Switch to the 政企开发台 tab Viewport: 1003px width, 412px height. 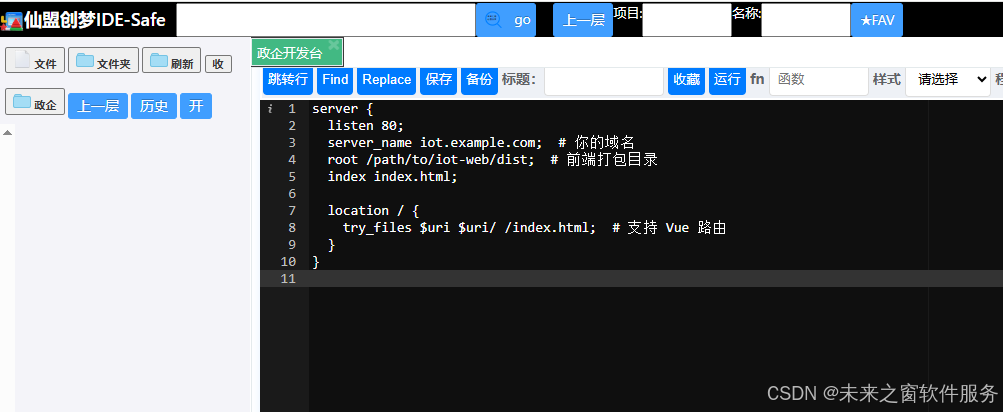(290, 53)
